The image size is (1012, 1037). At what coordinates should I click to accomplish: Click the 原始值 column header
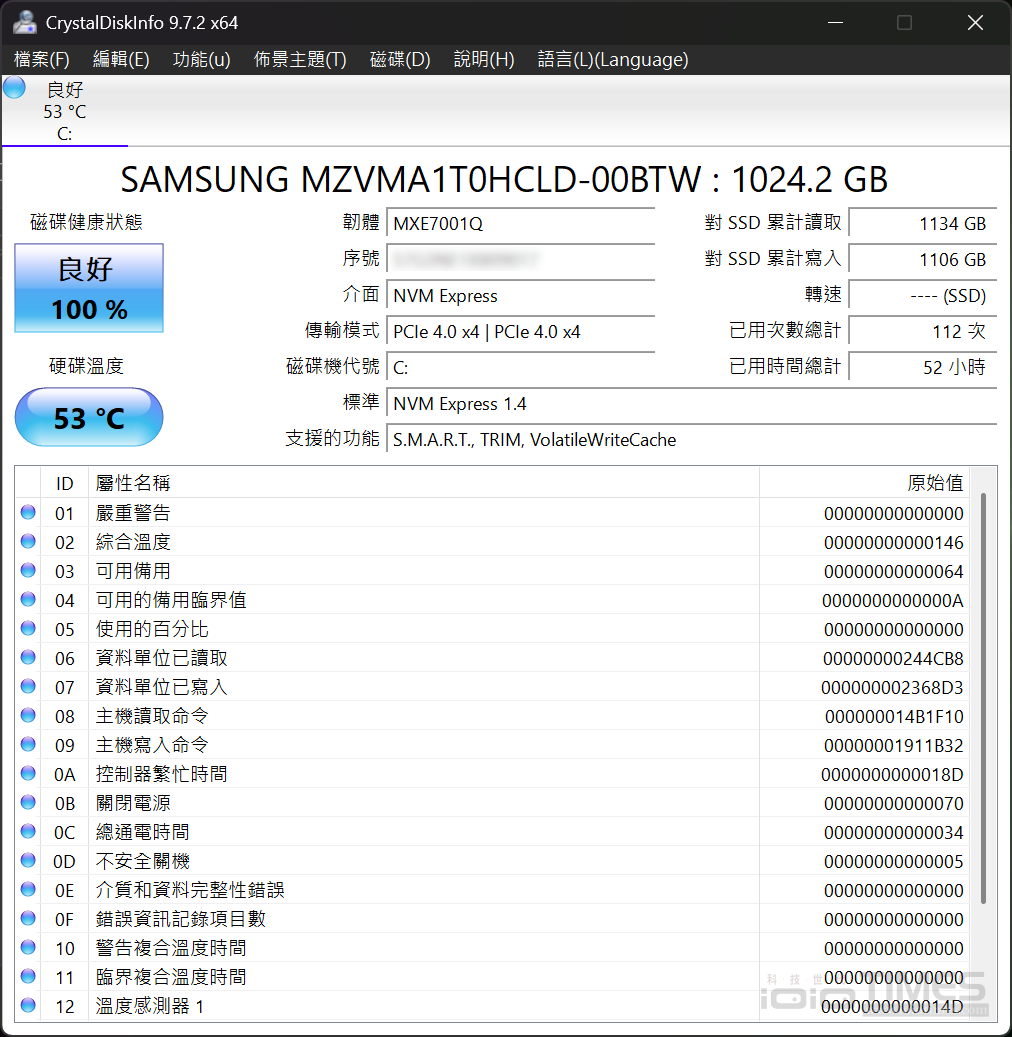point(864,483)
